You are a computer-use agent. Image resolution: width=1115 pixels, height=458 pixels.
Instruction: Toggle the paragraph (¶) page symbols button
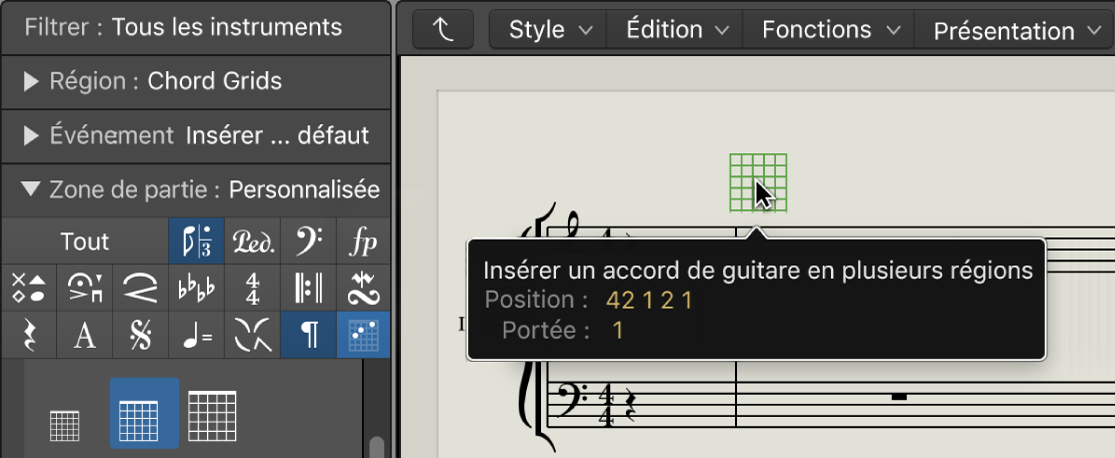[309, 335]
